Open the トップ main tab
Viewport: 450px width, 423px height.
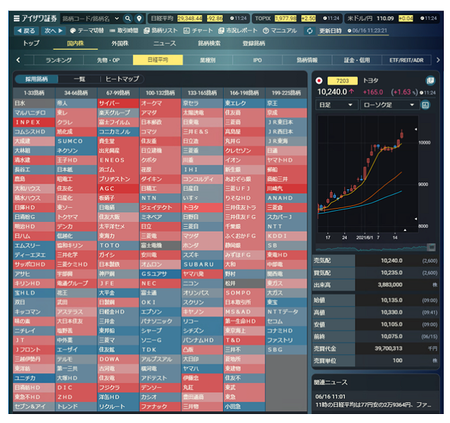coord(31,43)
